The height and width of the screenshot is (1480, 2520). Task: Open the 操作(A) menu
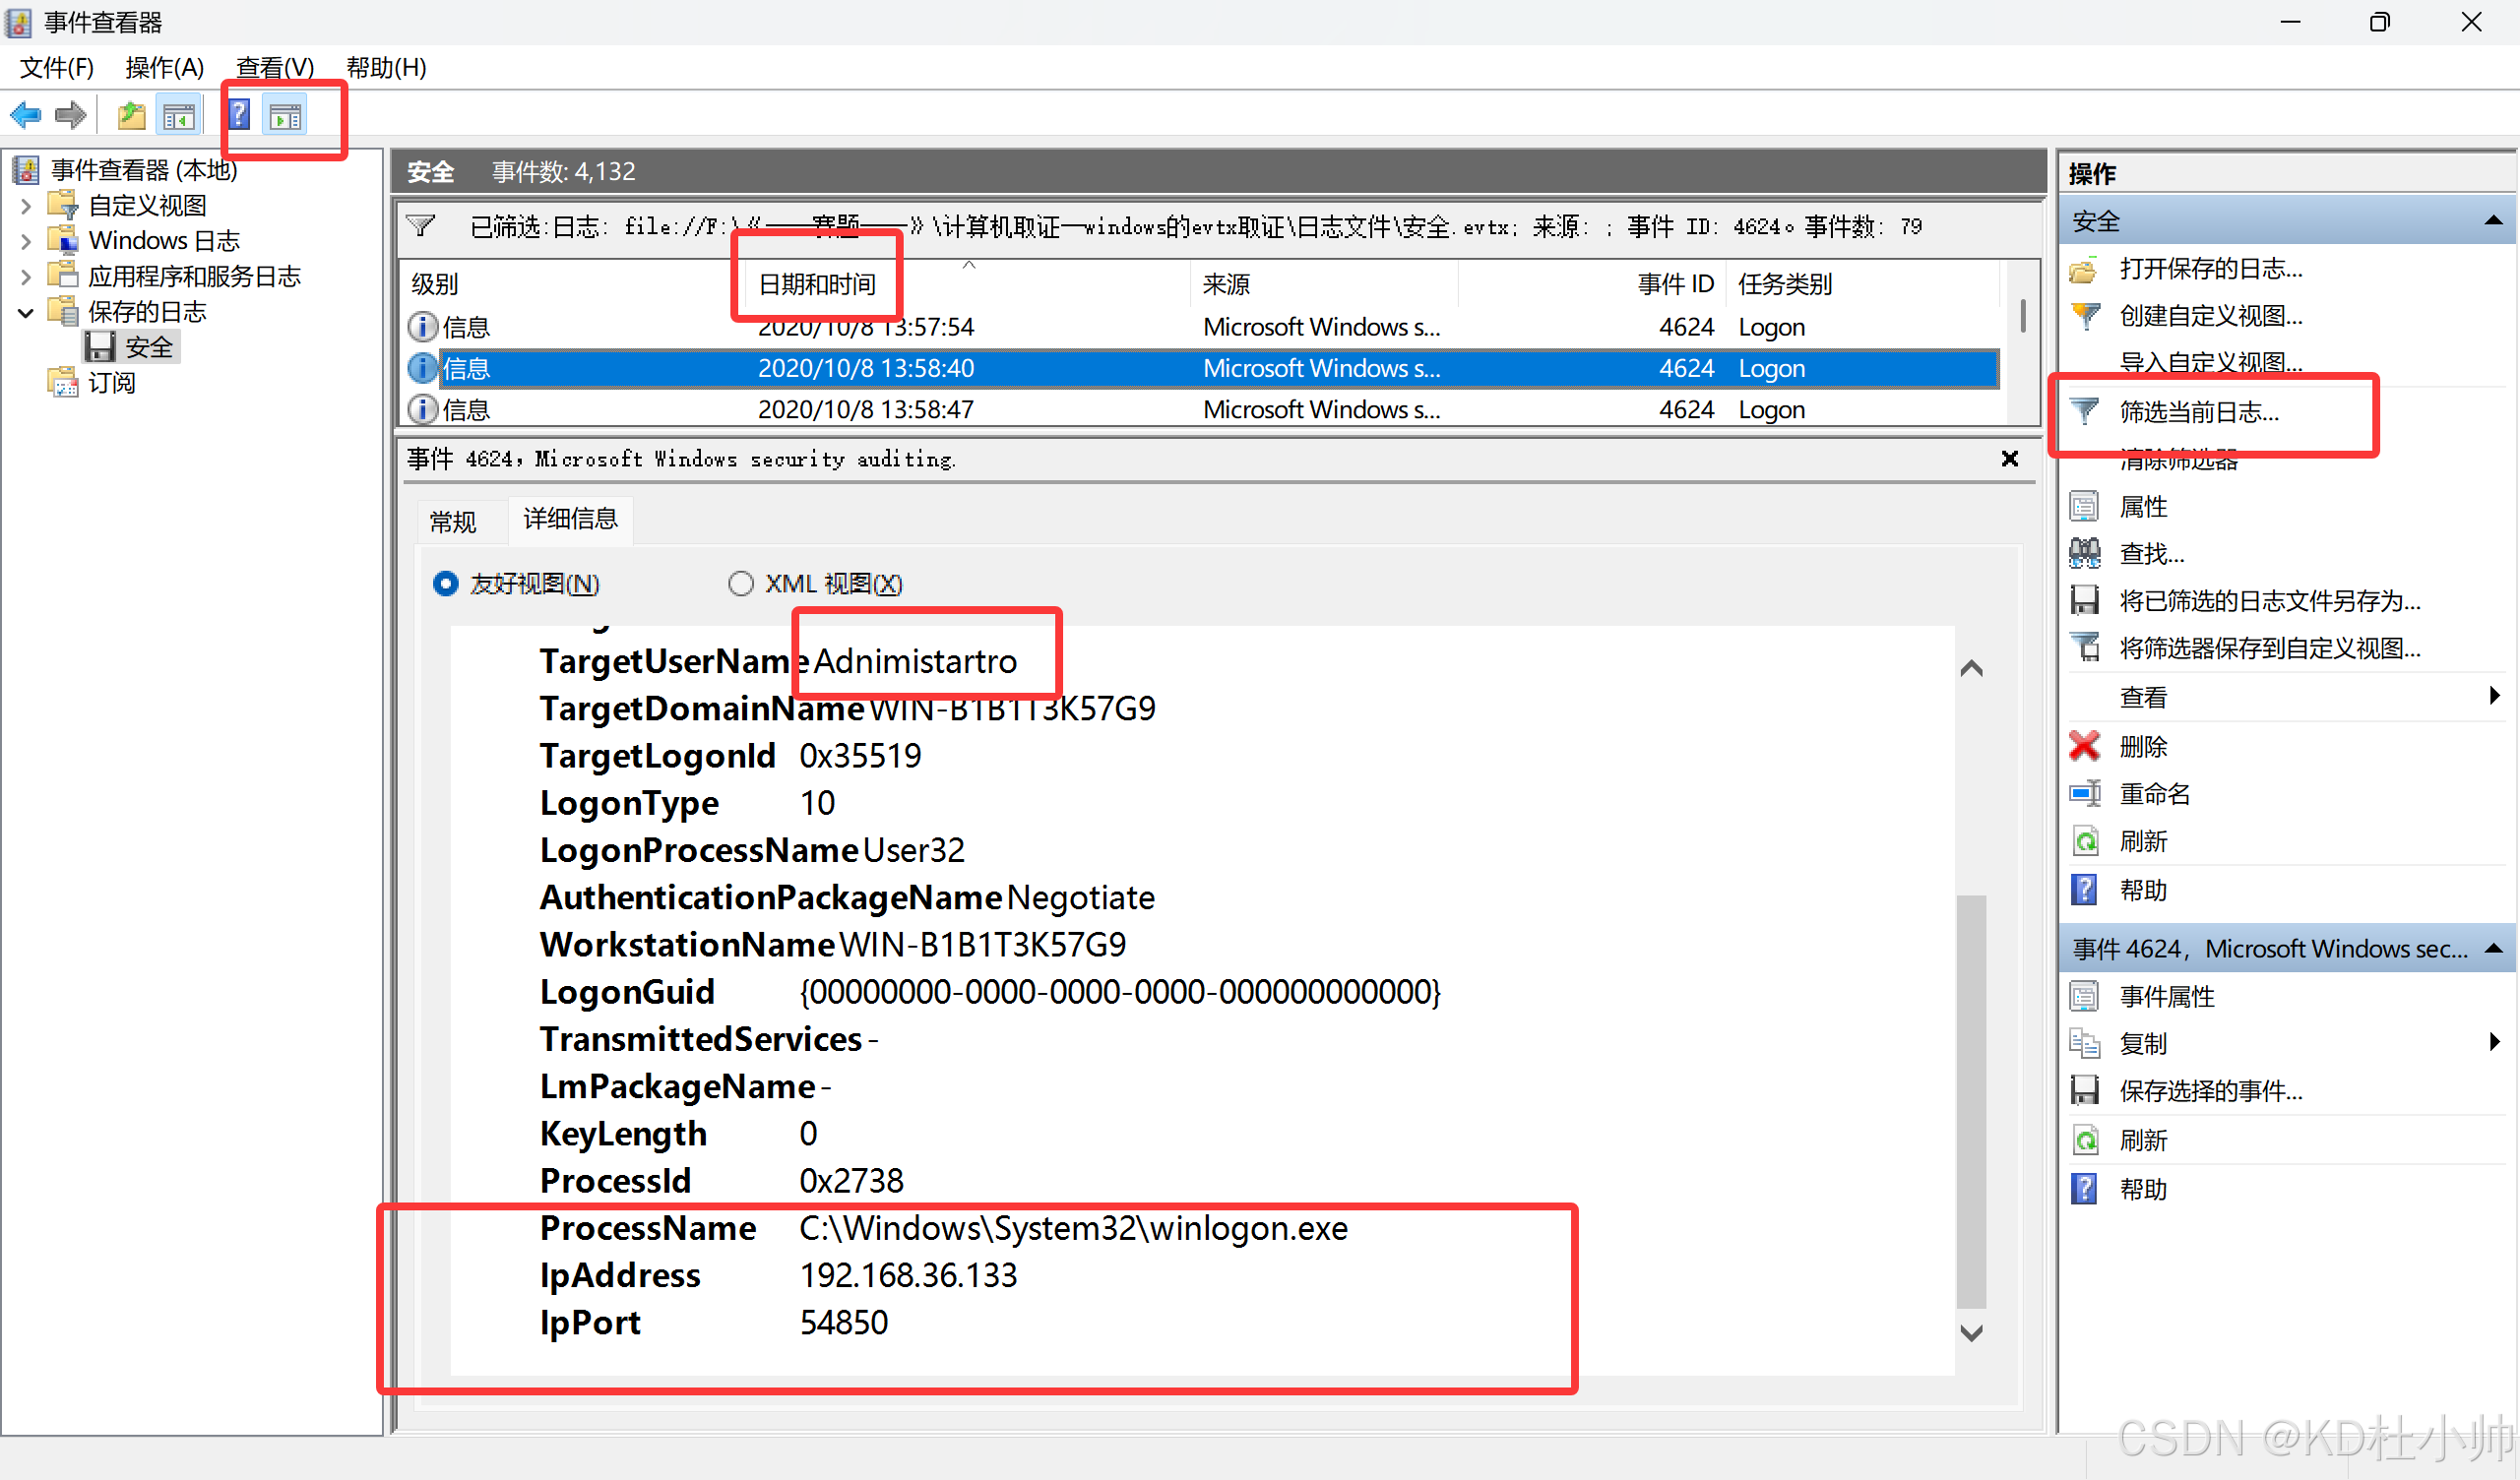point(164,67)
